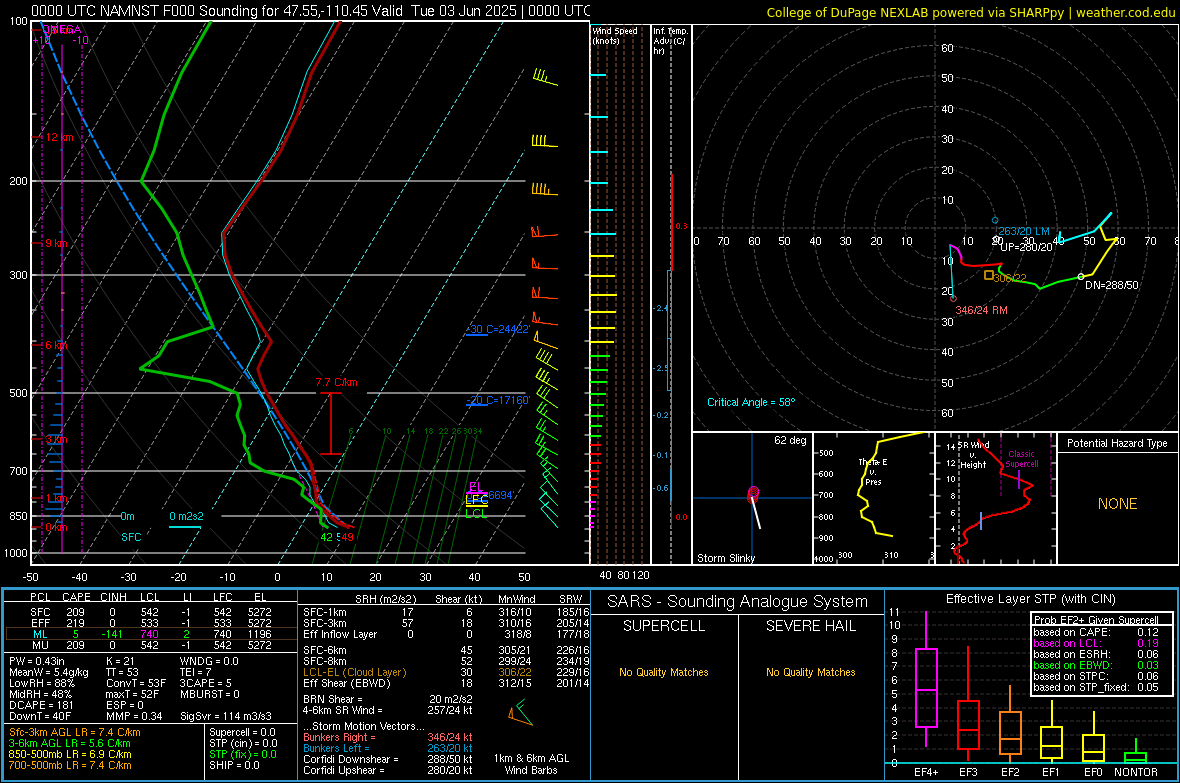Click the magenta EF4+ box plot

(x=926, y=687)
